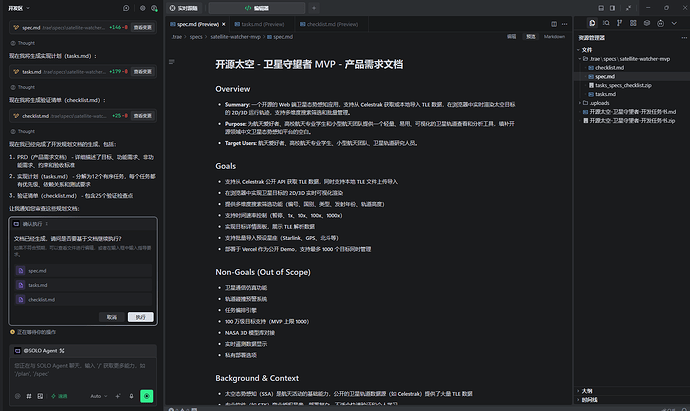Image resolution: width=690 pixels, height=411 pixels.
Task: Switch to Edit mode toggle
Action: pyautogui.click(x=511, y=37)
